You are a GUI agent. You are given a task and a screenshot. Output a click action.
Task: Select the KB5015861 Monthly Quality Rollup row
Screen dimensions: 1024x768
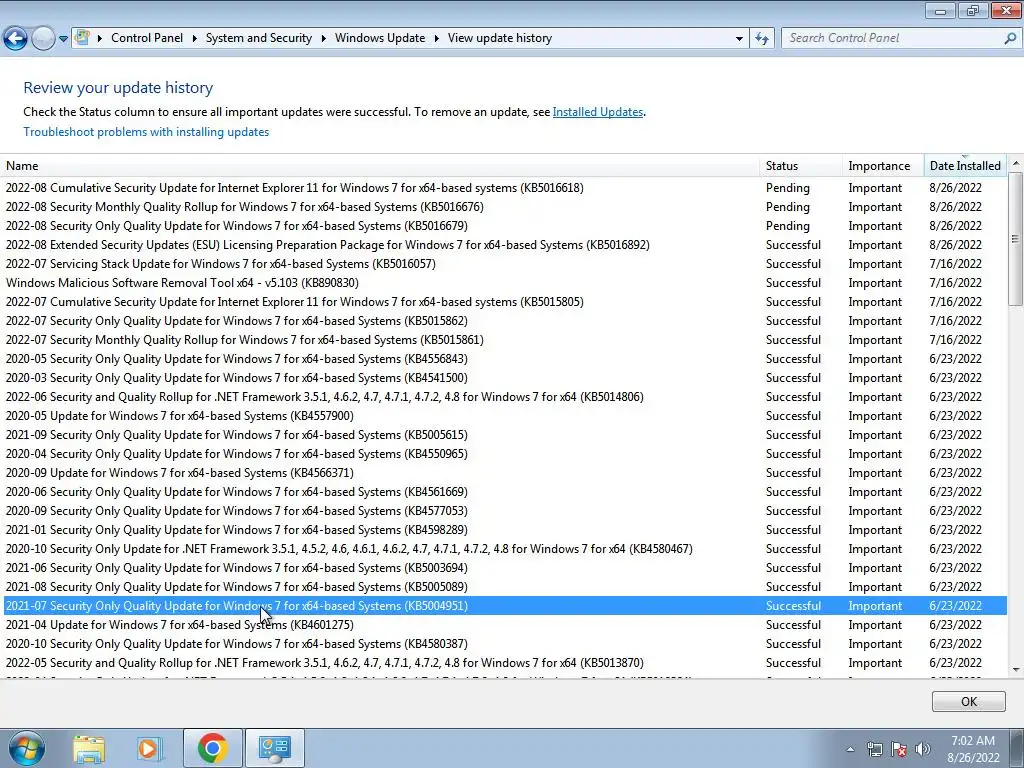click(x=503, y=340)
